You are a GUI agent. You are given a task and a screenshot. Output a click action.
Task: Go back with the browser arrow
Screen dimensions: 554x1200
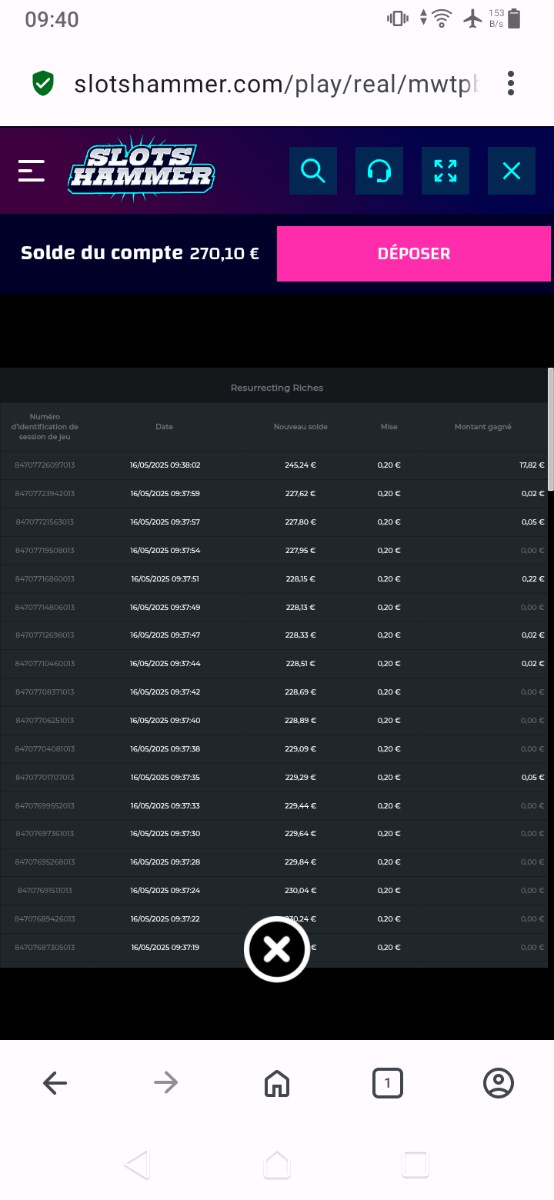[x=55, y=1082]
